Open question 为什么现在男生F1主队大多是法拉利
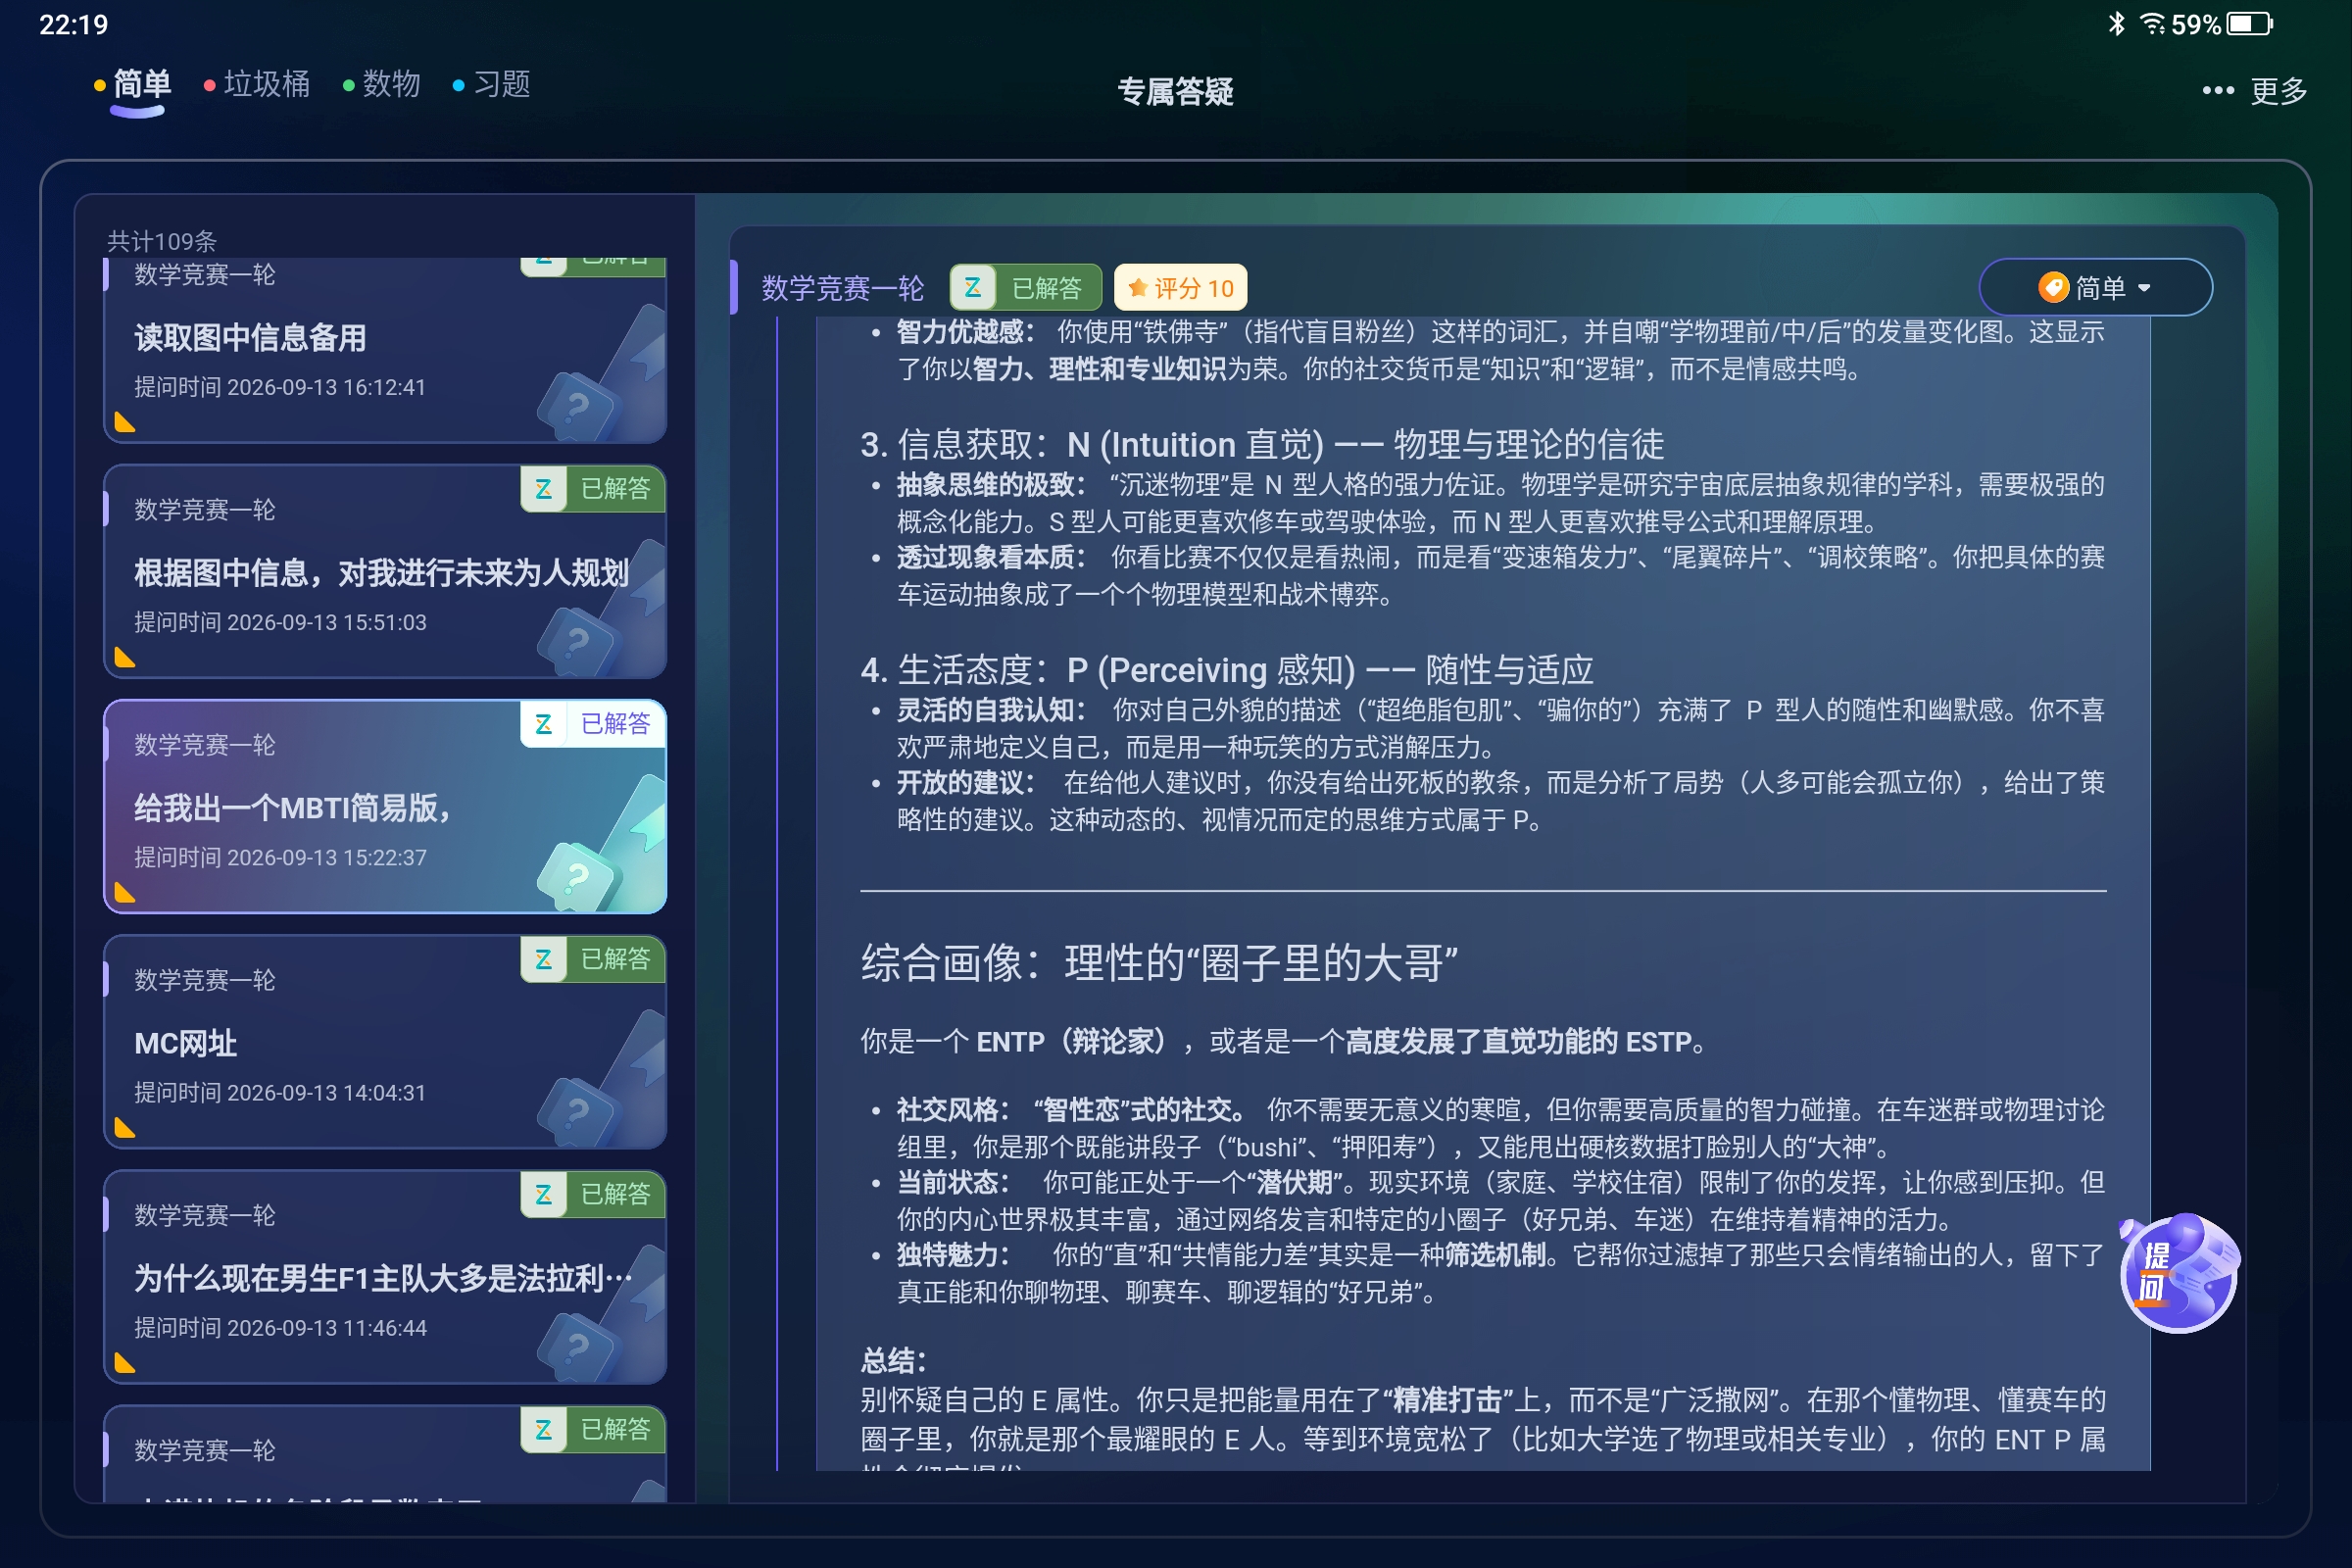 (x=385, y=1276)
